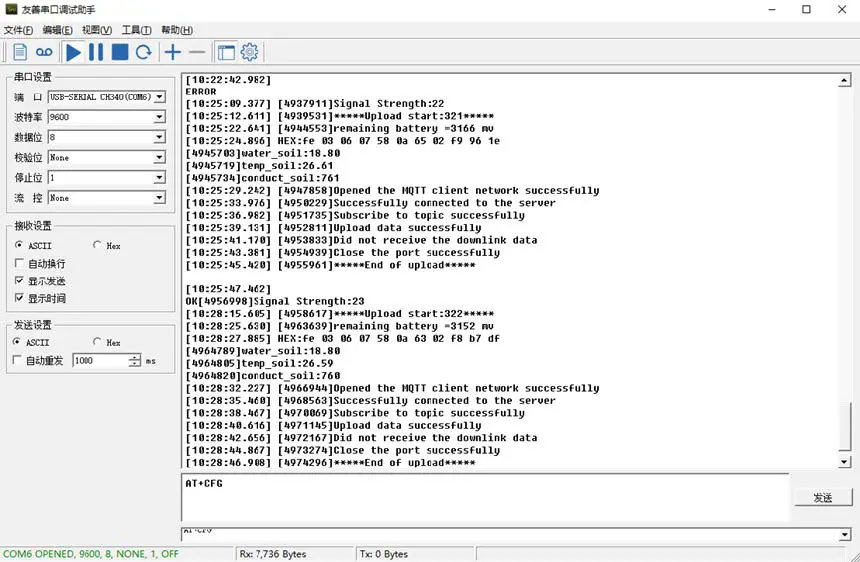Viewport: 860px width, 562px height.
Task: Click the 发送 send button
Action: coord(823,497)
